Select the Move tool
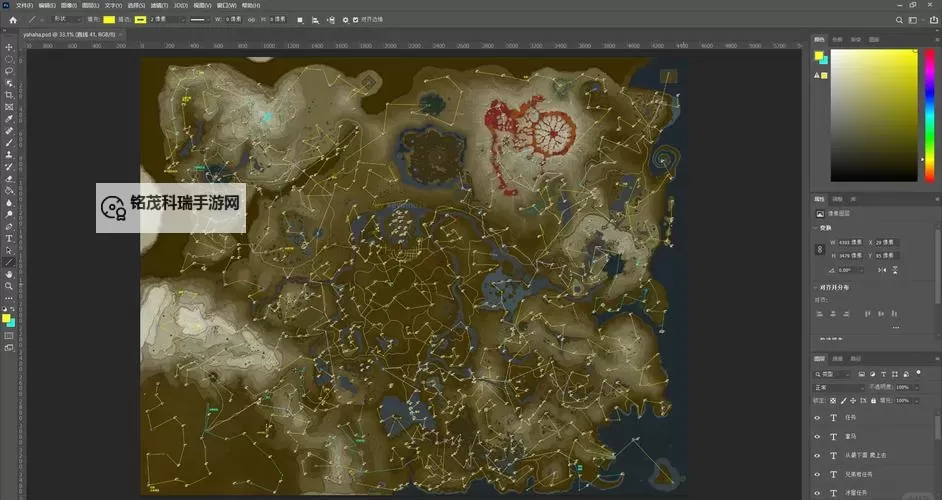The height and width of the screenshot is (500, 942). (9, 47)
